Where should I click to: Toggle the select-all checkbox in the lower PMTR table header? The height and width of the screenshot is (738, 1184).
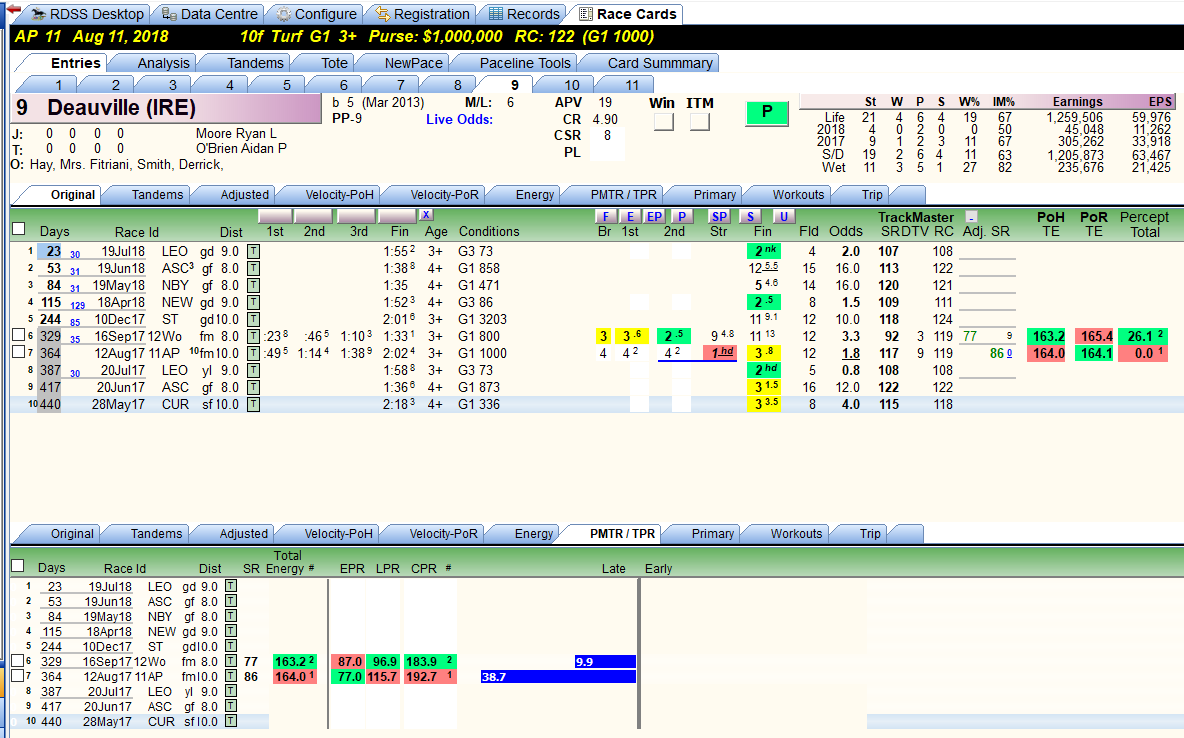click(x=18, y=565)
